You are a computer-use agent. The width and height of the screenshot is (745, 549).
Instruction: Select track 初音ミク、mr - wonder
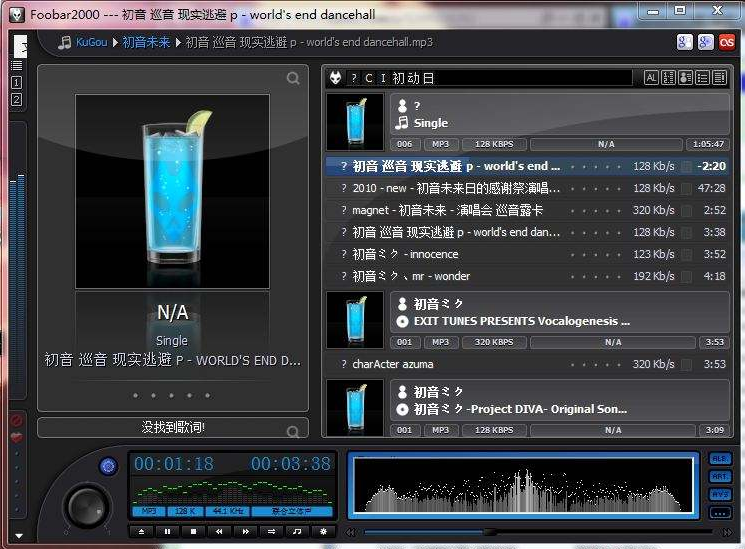pyautogui.click(x=527, y=276)
